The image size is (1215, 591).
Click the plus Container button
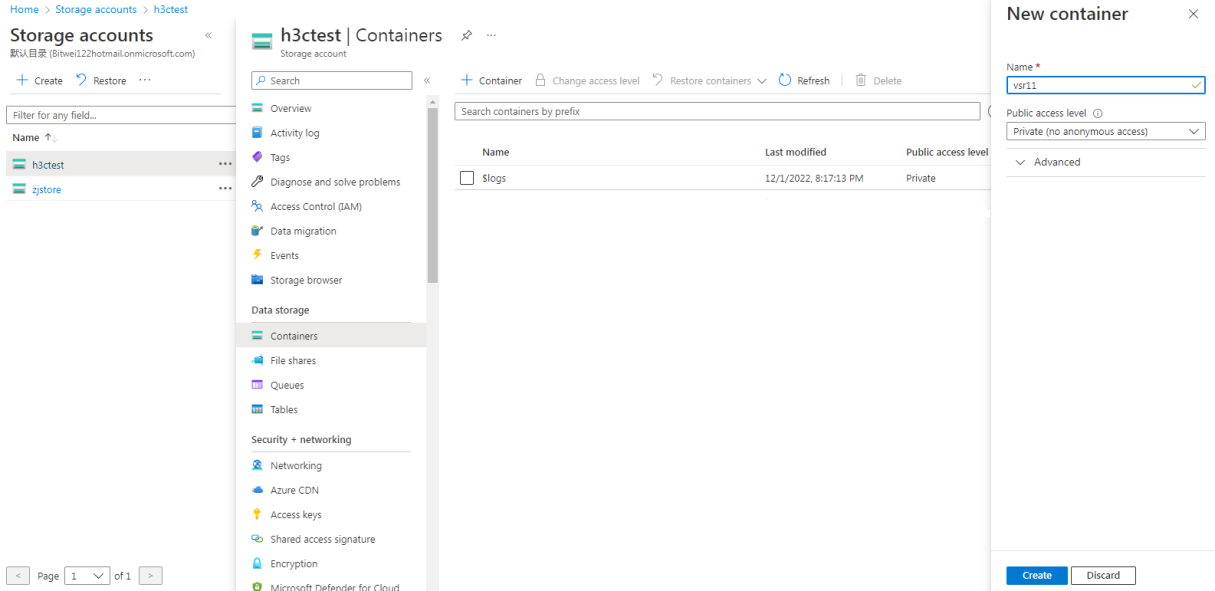coord(491,80)
